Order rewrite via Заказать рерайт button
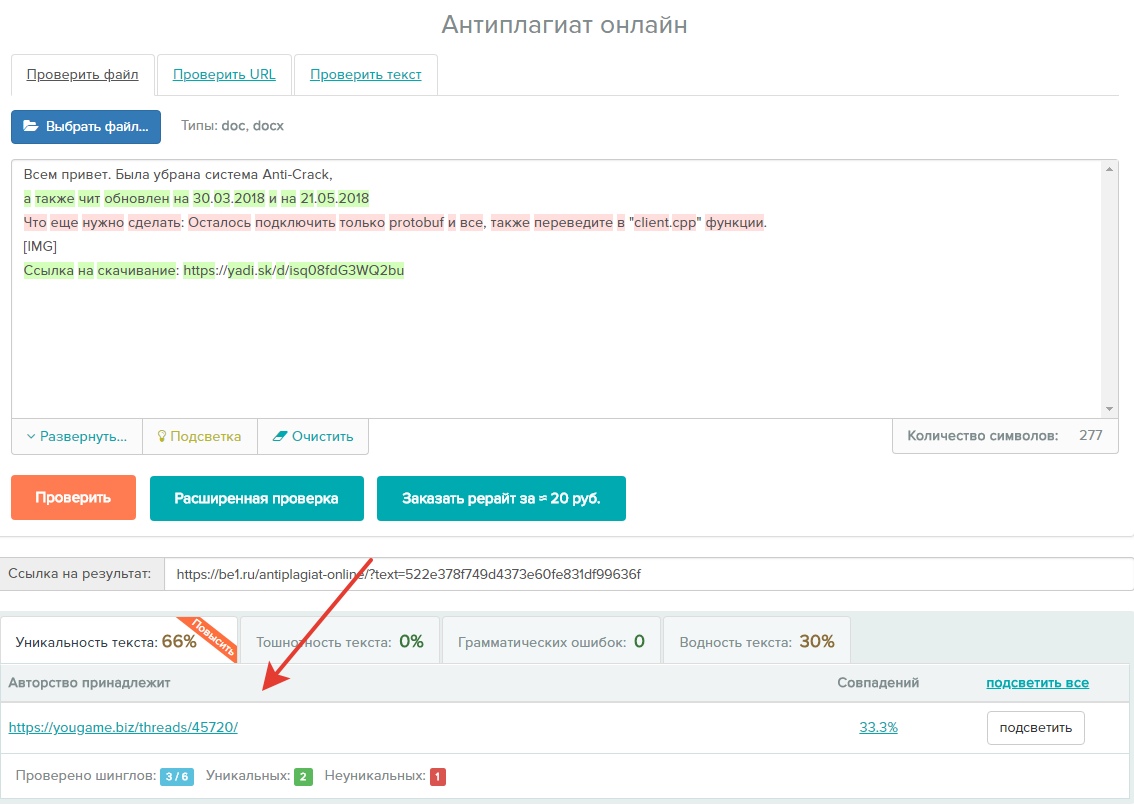The height and width of the screenshot is (805, 1134). (501, 498)
